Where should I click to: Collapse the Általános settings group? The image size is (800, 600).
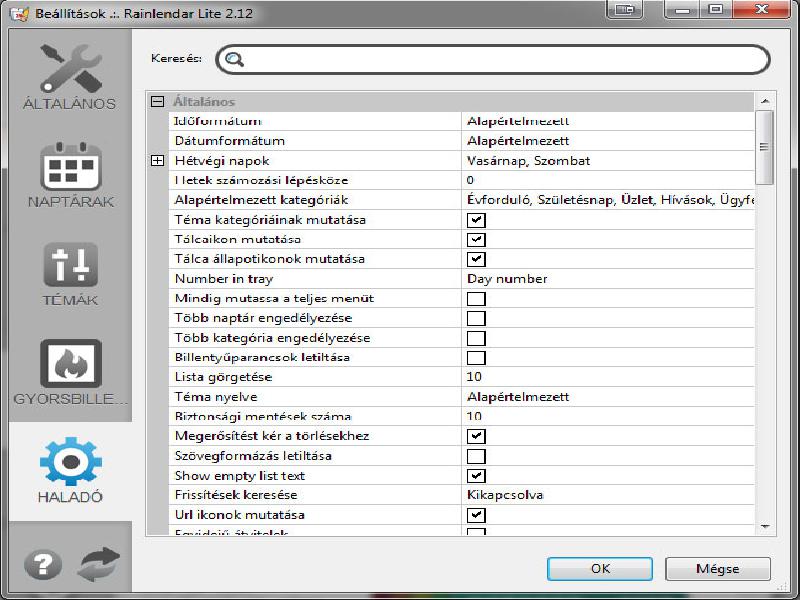(x=157, y=102)
